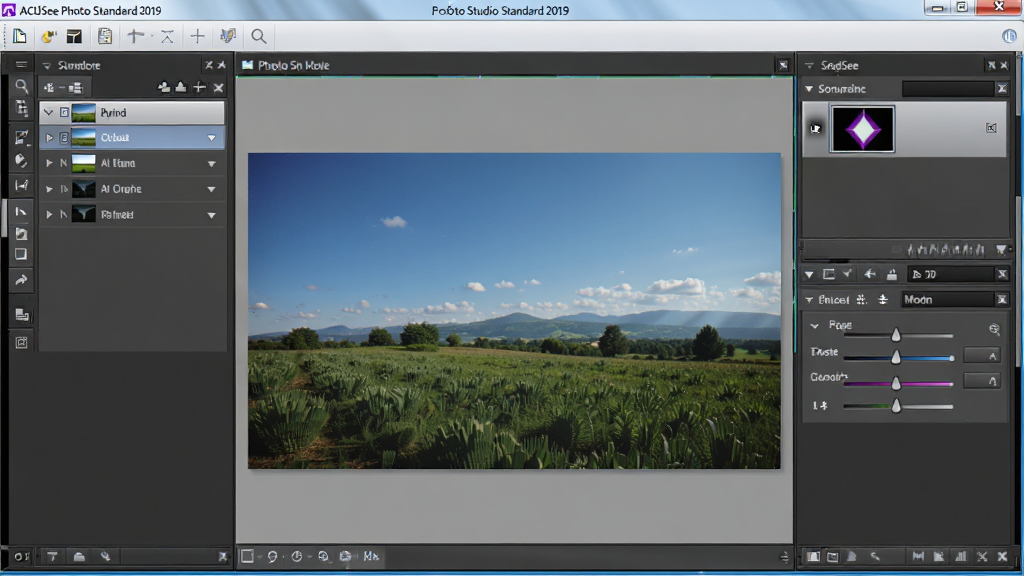Click the plus icon in the top toolbar
Screen dimensions: 1024x576
click(197, 37)
